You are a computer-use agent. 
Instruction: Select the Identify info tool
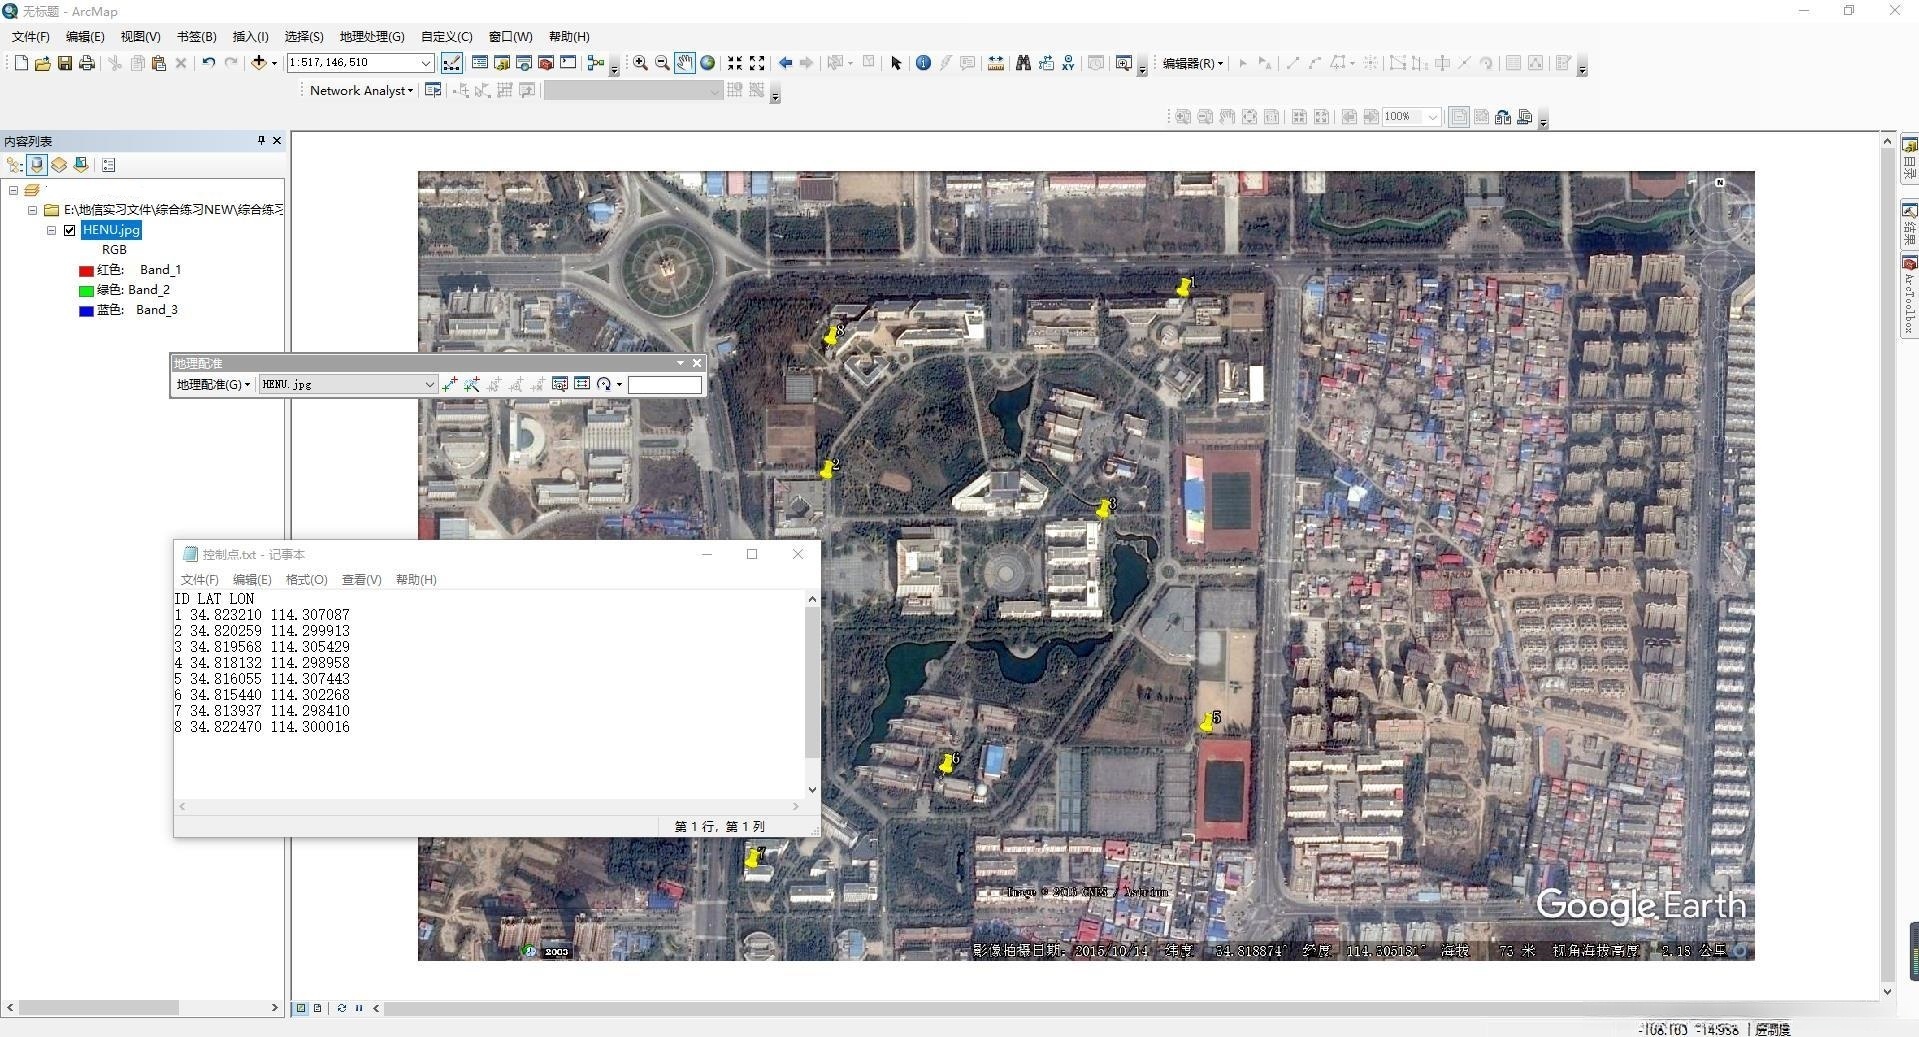[923, 63]
